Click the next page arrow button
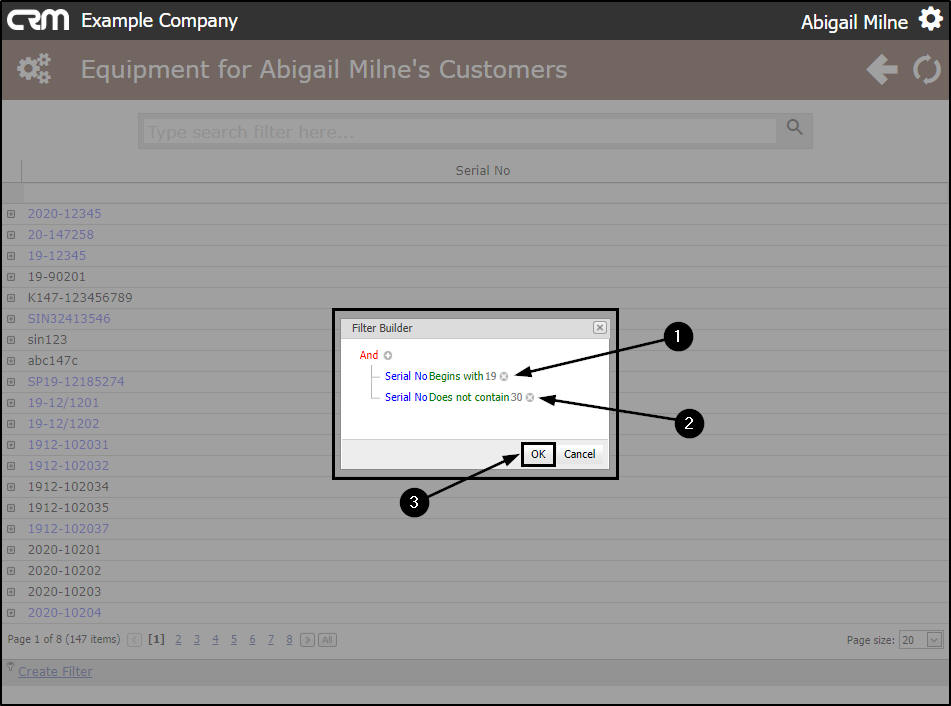This screenshot has width=951, height=706. pyautogui.click(x=307, y=640)
